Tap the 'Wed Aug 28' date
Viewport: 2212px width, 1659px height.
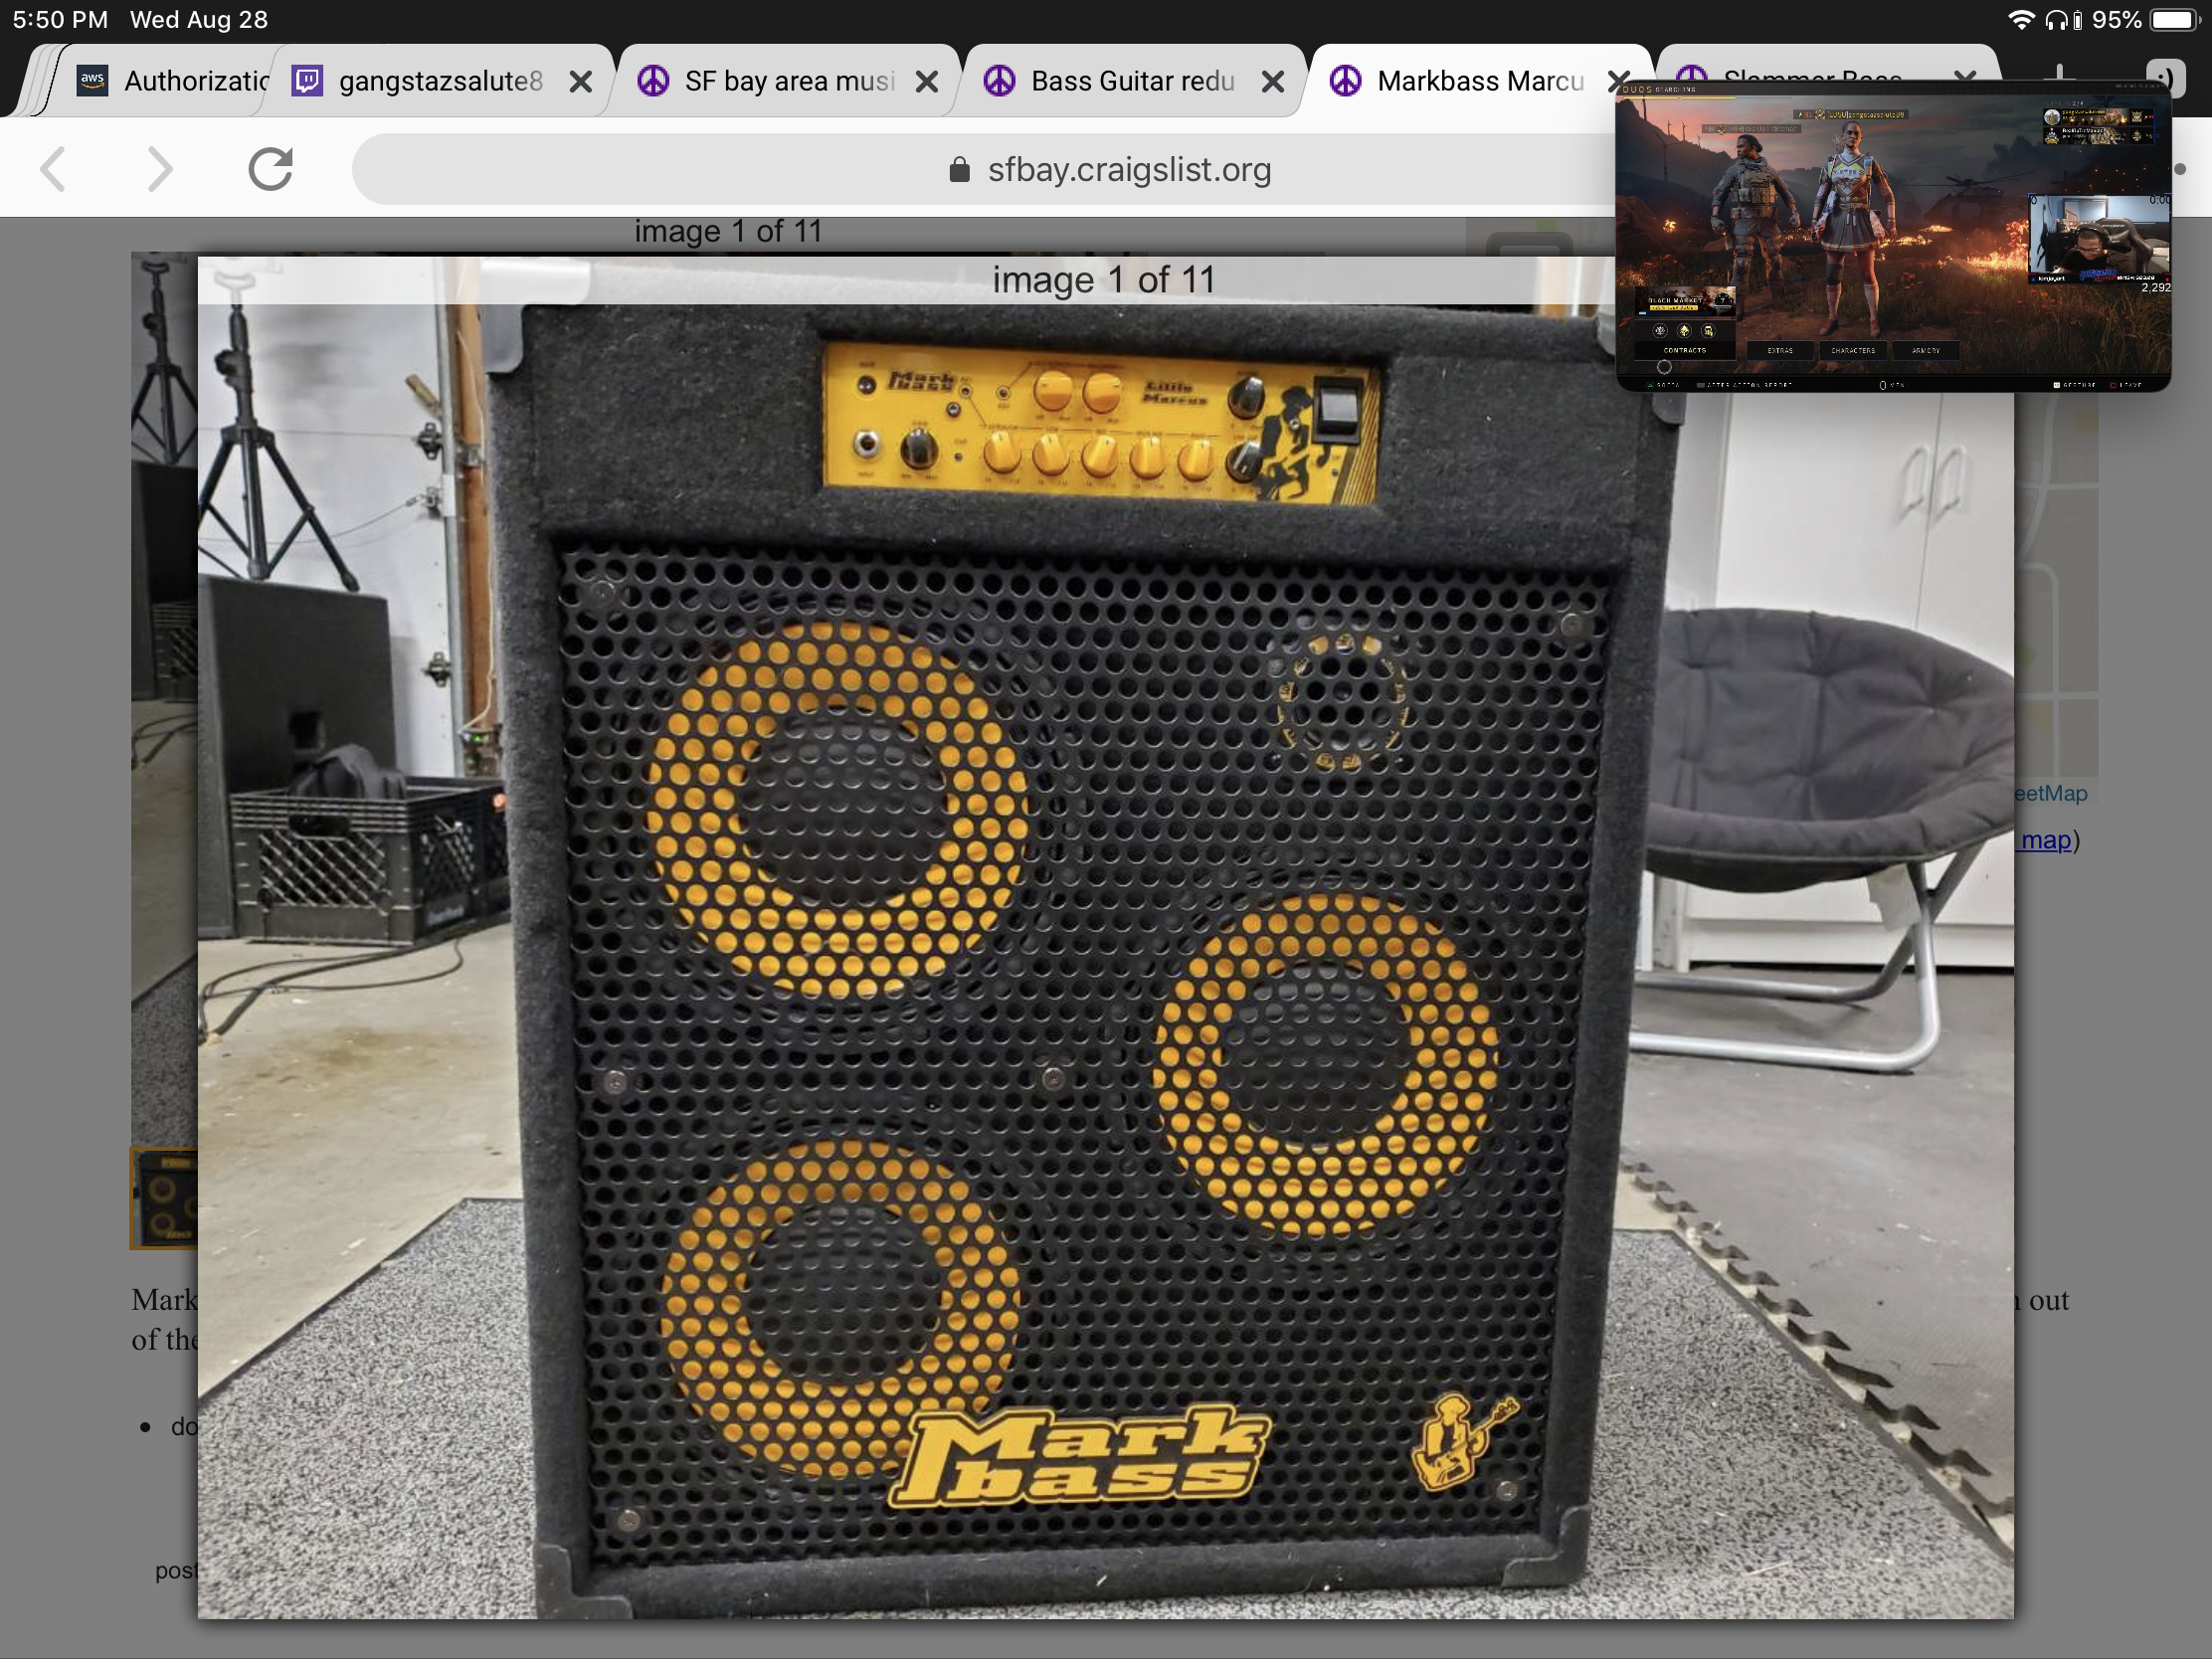(x=199, y=20)
